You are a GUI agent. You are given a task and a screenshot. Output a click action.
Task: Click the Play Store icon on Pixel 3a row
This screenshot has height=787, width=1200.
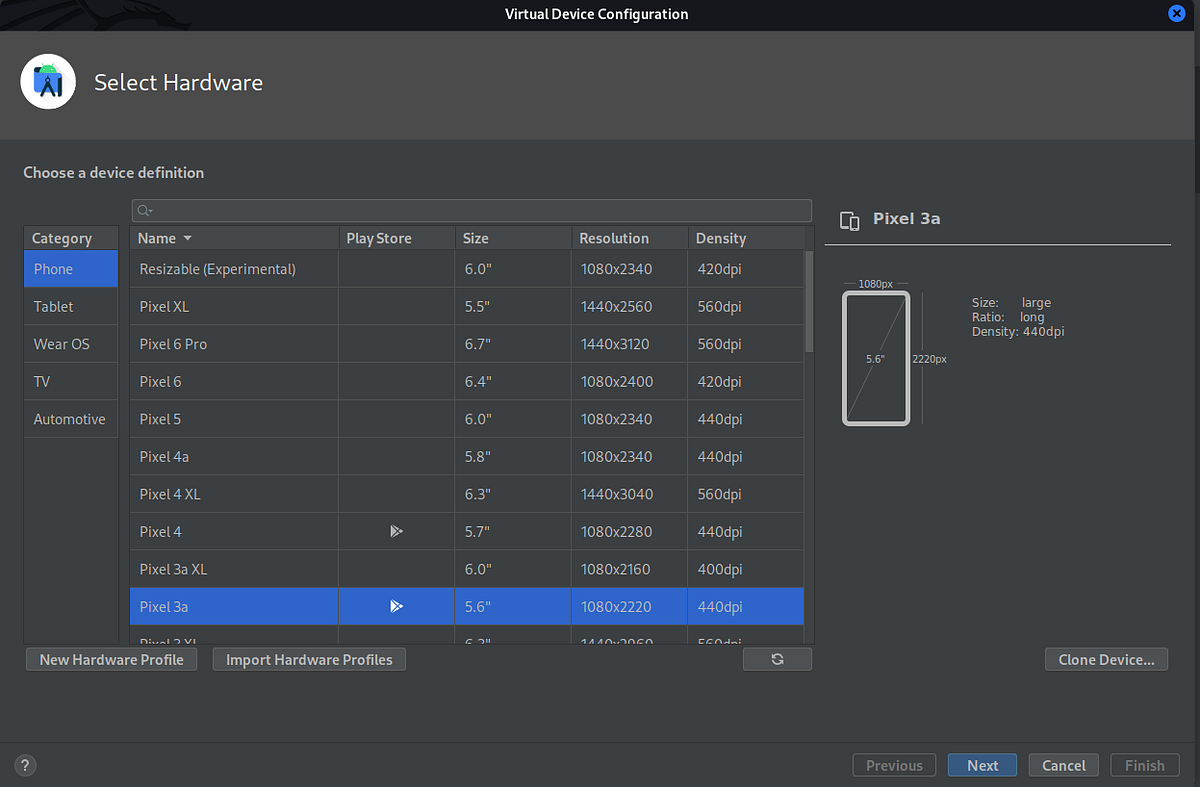[396, 606]
